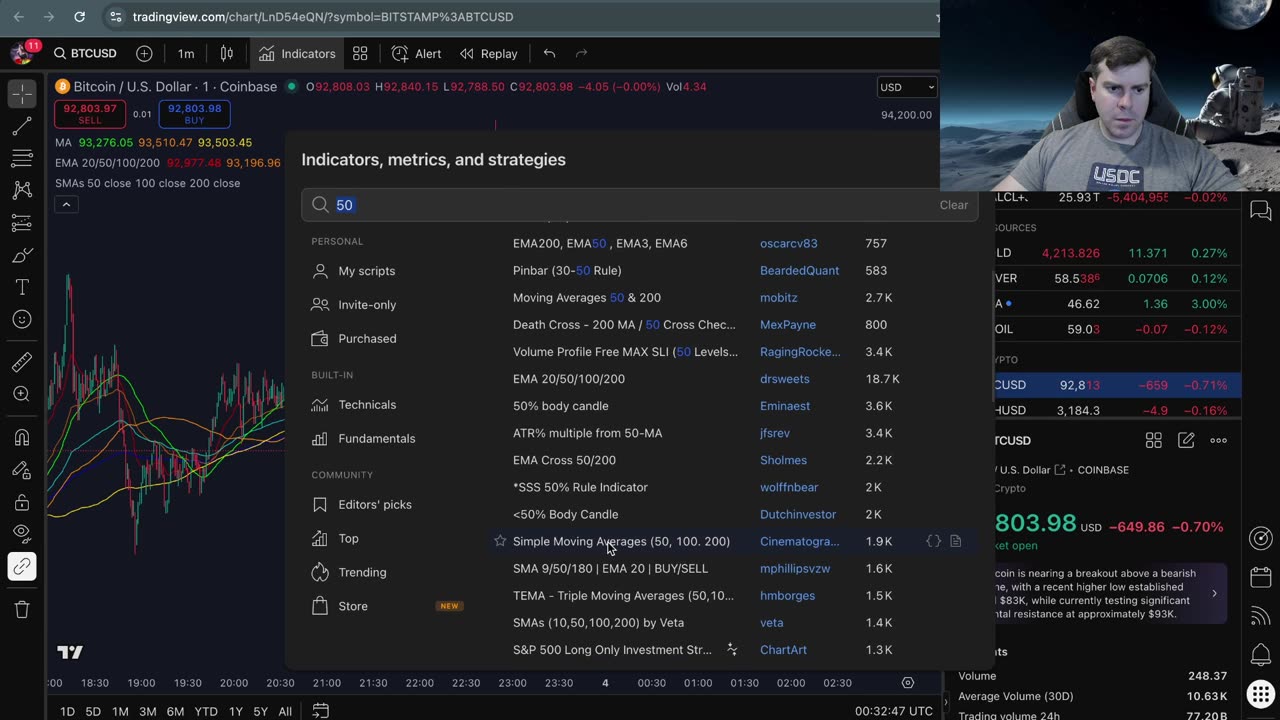
Task: Add the EMA Cross 50/200 indicator
Action: 564,460
